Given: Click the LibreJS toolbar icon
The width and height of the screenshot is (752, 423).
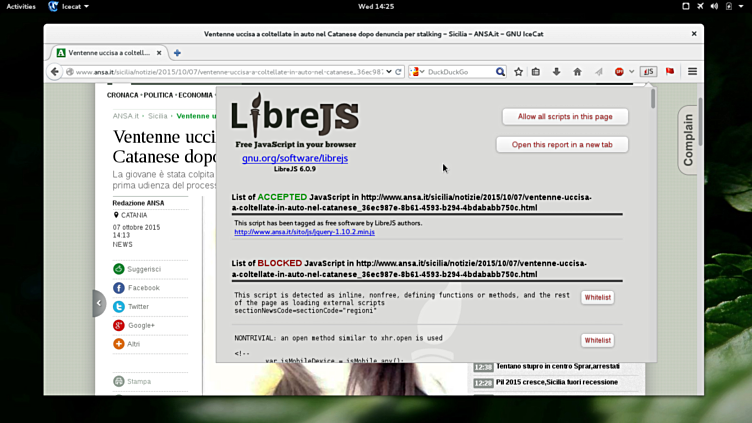Looking at the screenshot, I should click(x=648, y=72).
